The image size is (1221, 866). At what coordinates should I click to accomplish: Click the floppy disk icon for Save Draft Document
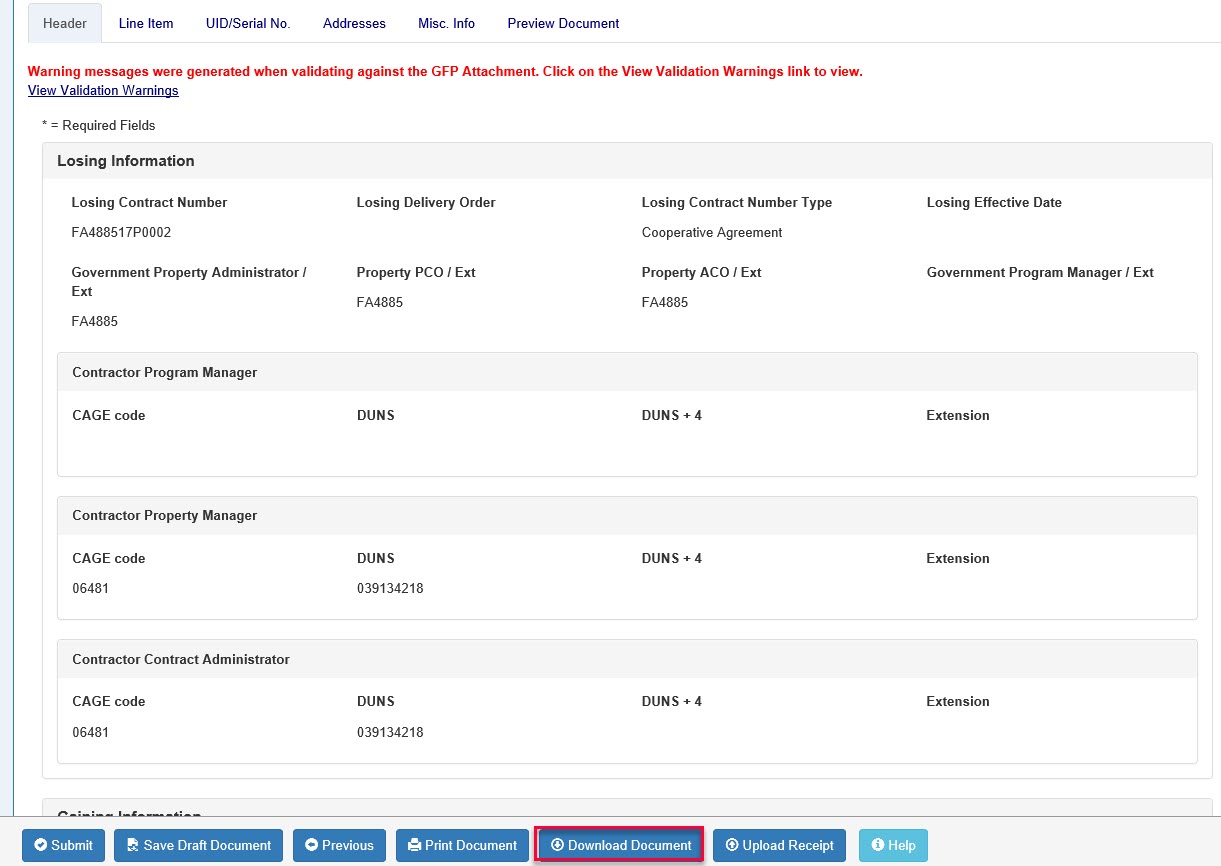133,846
